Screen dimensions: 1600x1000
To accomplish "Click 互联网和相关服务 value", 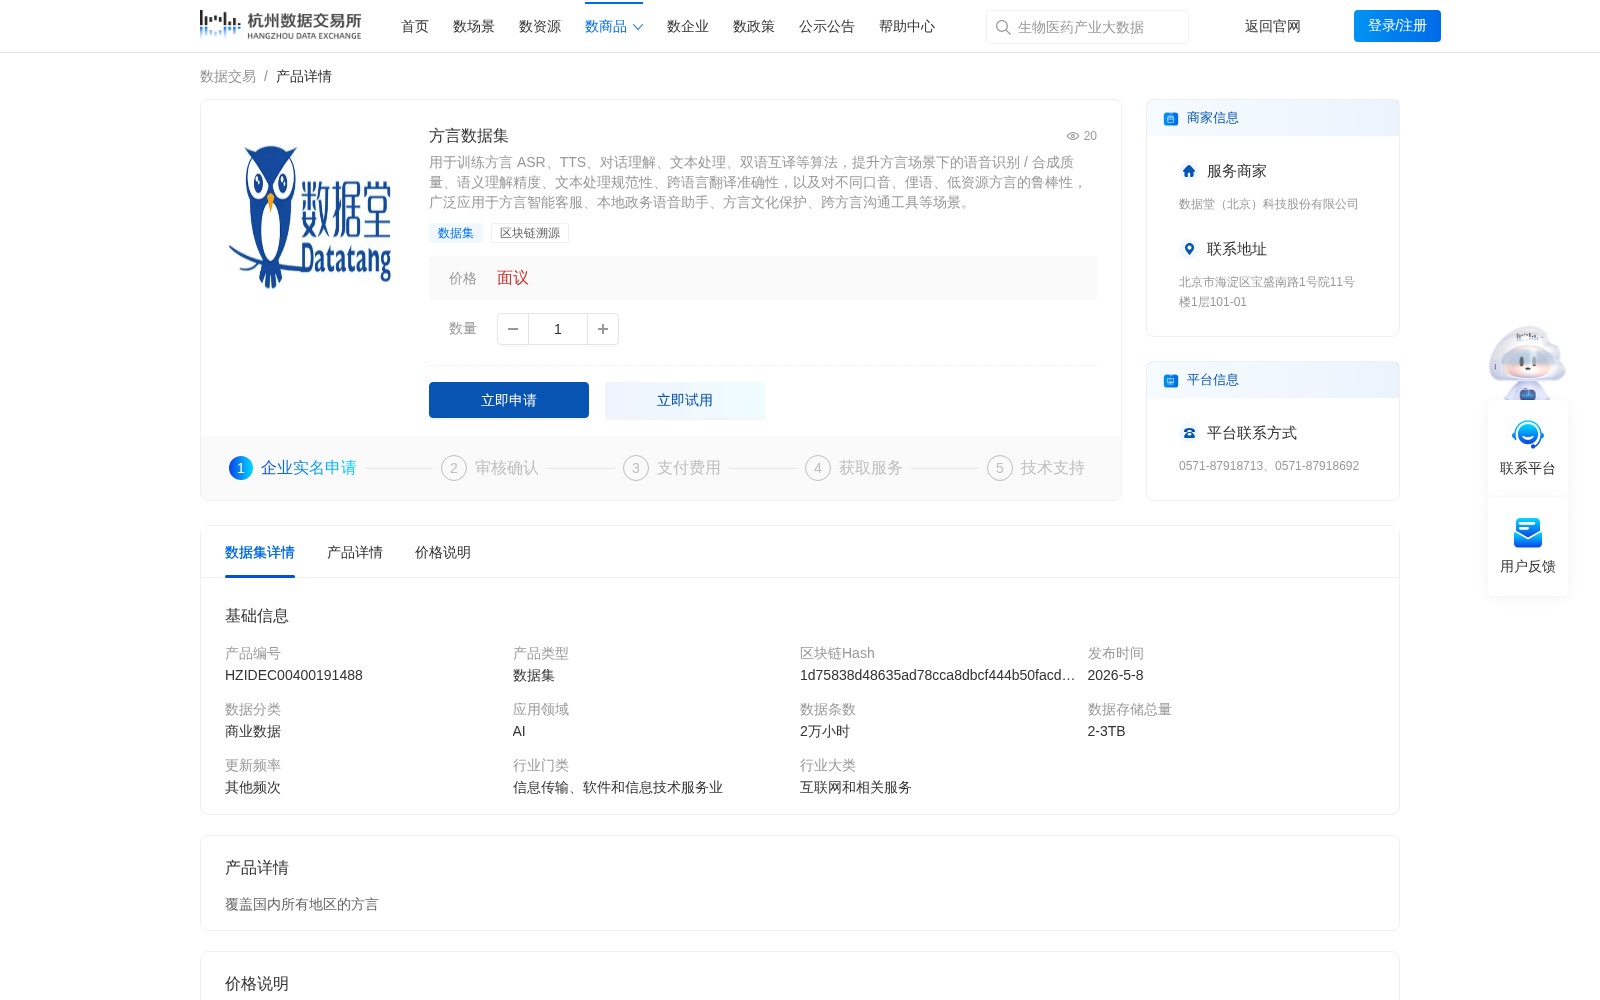I will 856,788.
